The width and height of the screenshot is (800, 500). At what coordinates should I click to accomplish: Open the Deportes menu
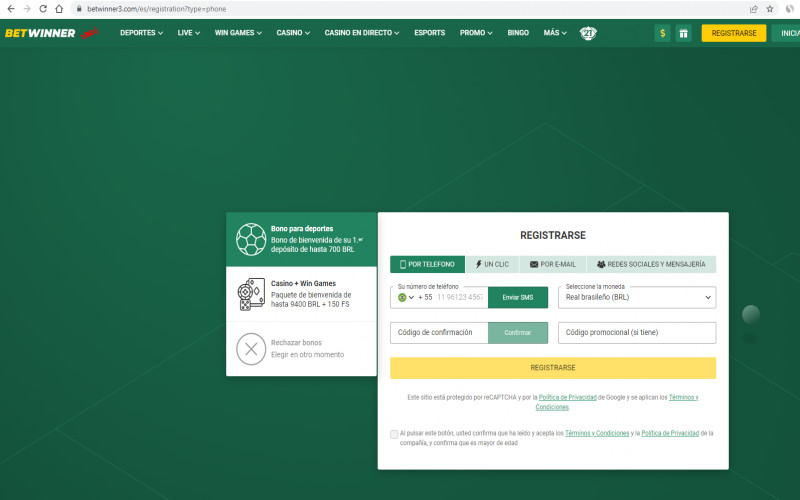[x=141, y=33]
